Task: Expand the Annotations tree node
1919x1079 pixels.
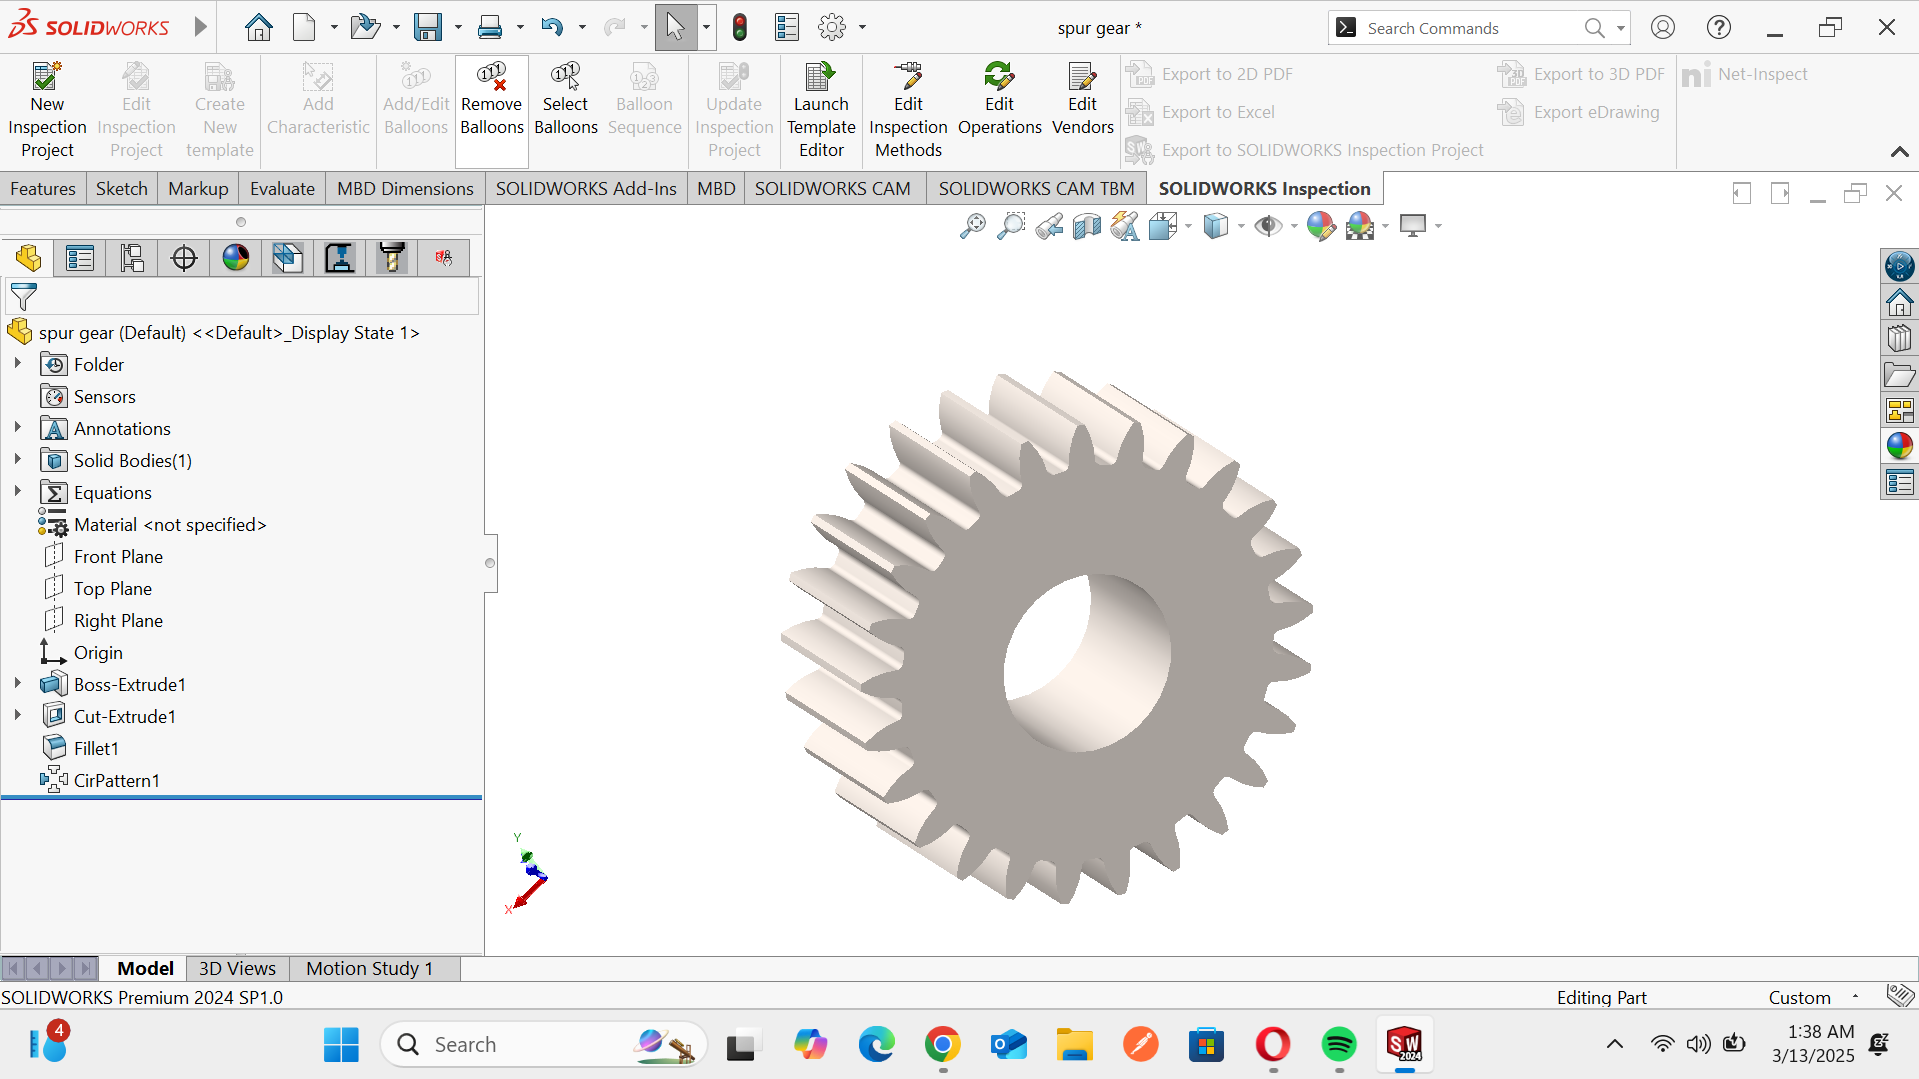Action: 17,428
